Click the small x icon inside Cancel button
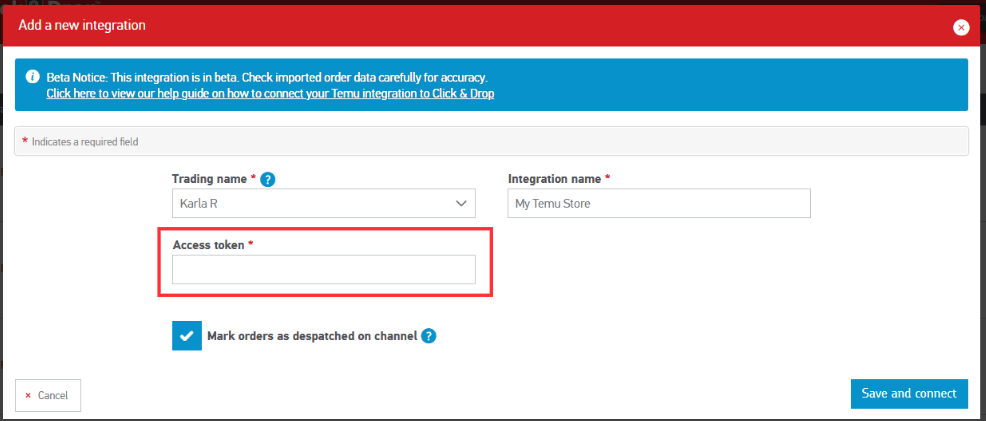The height and width of the screenshot is (421, 986). [28, 396]
